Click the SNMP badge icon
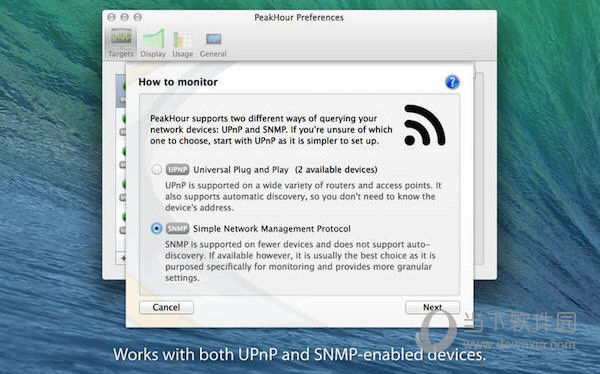Screen dimensions: 600x374 (x=178, y=229)
